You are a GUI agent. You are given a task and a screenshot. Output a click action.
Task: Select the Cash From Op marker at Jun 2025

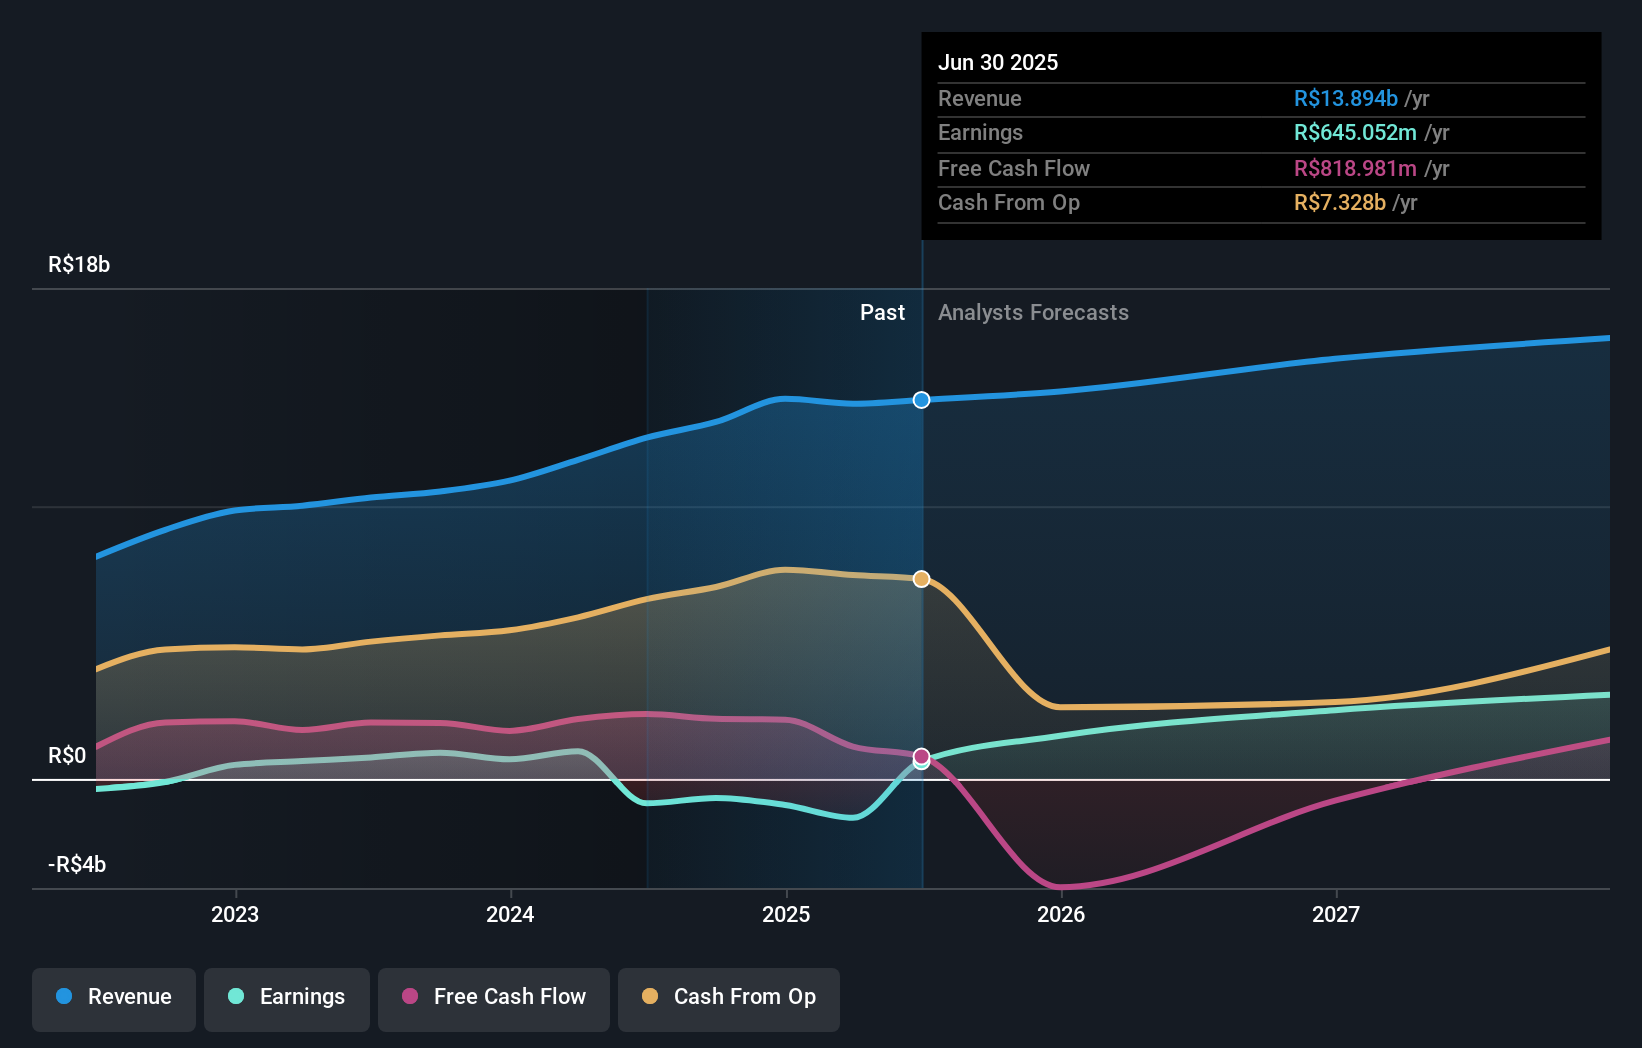[x=921, y=577]
